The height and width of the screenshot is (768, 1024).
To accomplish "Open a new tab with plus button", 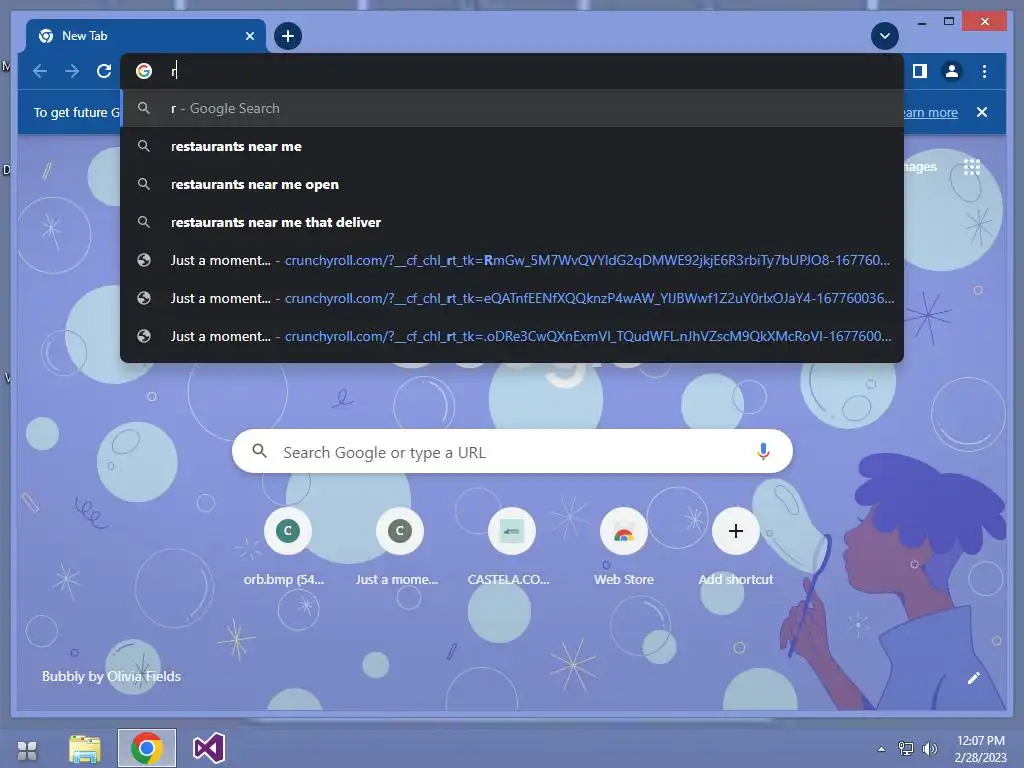I will [288, 36].
